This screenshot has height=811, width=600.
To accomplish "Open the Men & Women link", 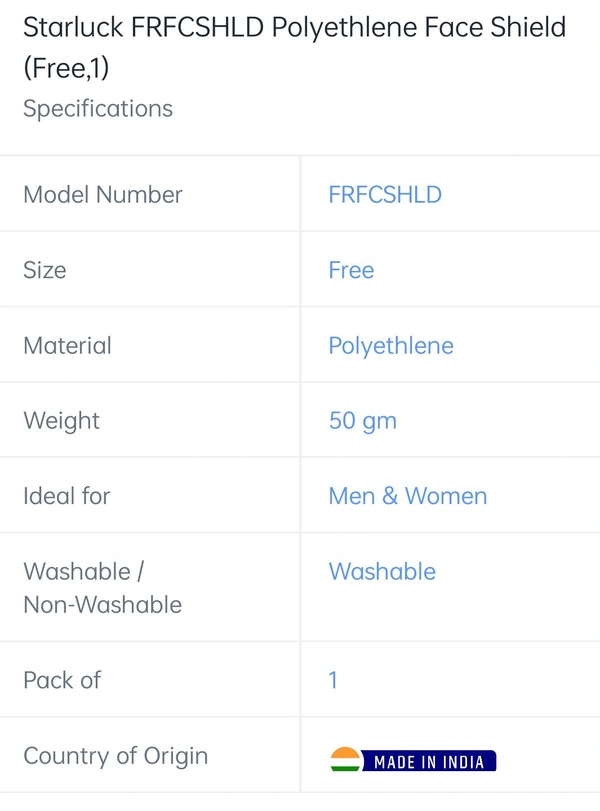I will (x=408, y=496).
